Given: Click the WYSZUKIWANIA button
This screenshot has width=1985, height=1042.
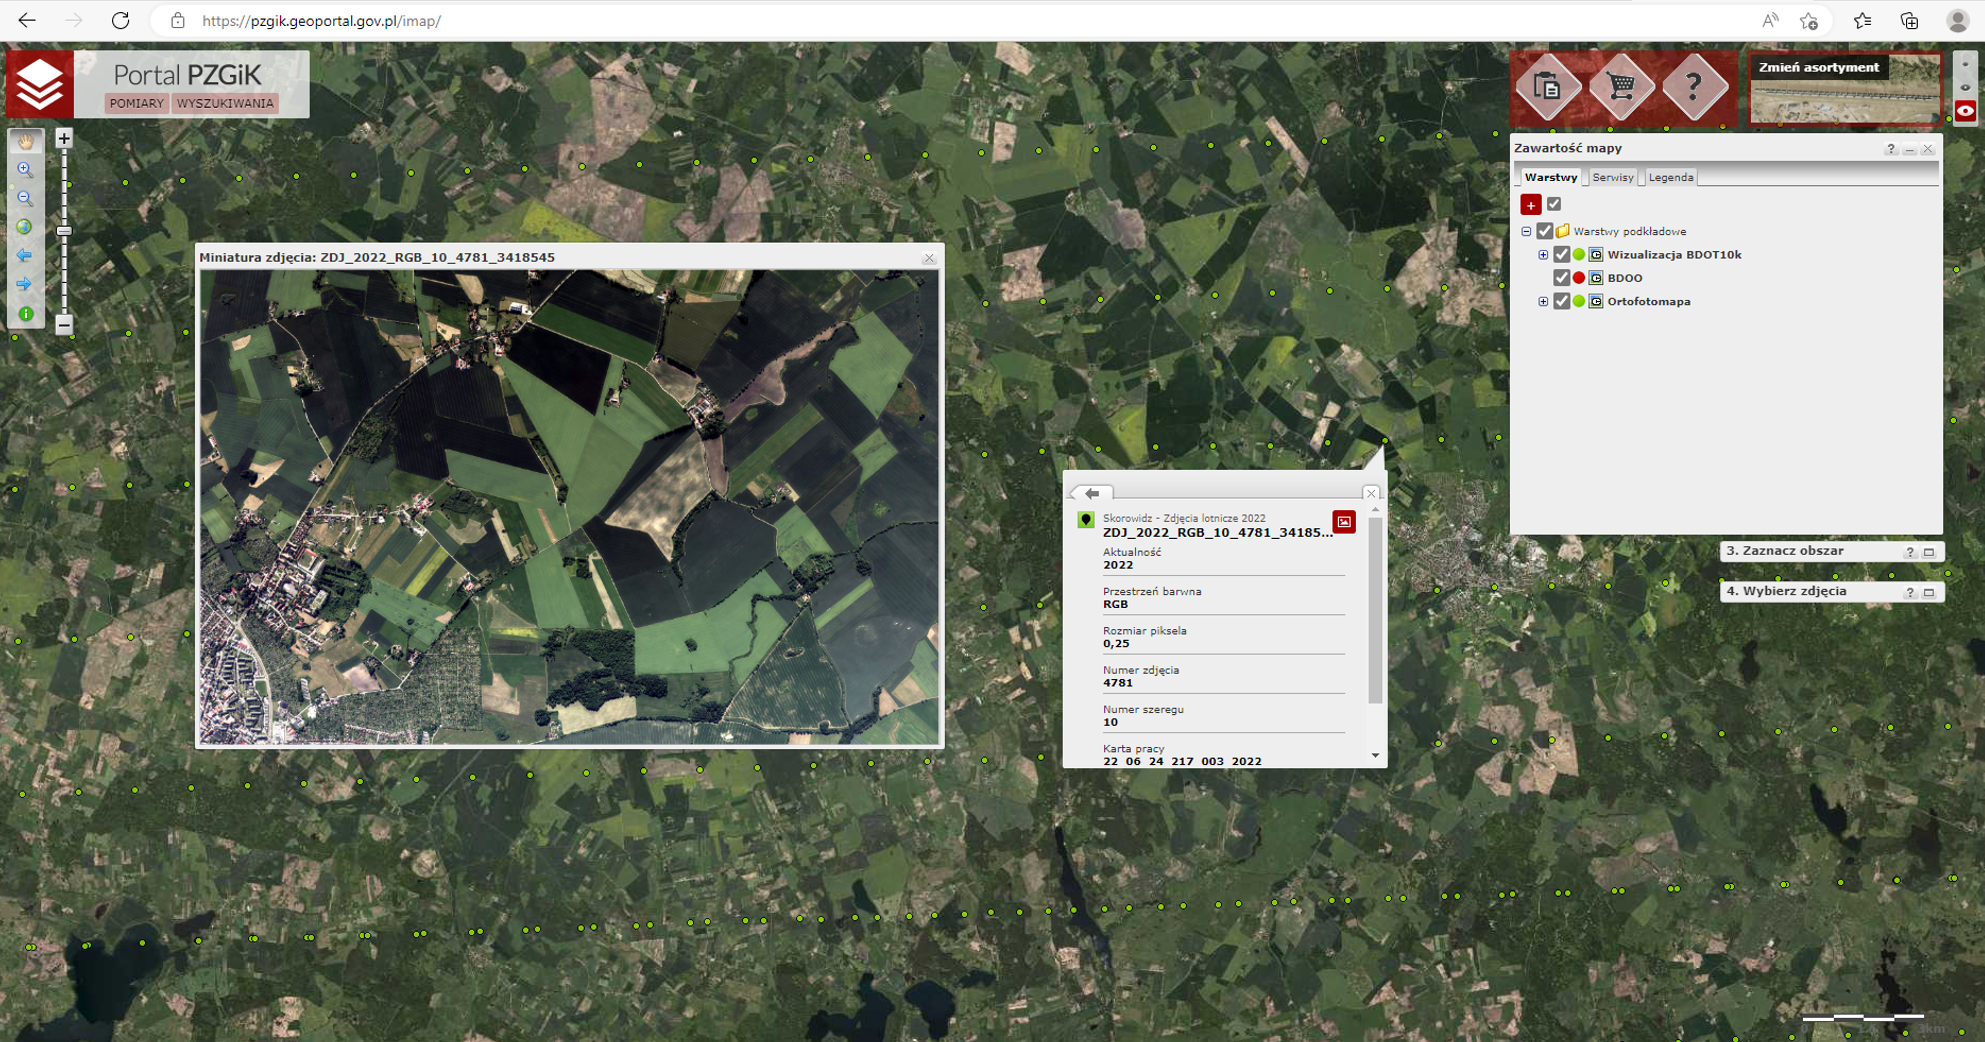Looking at the screenshot, I should (x=225, y=103).
